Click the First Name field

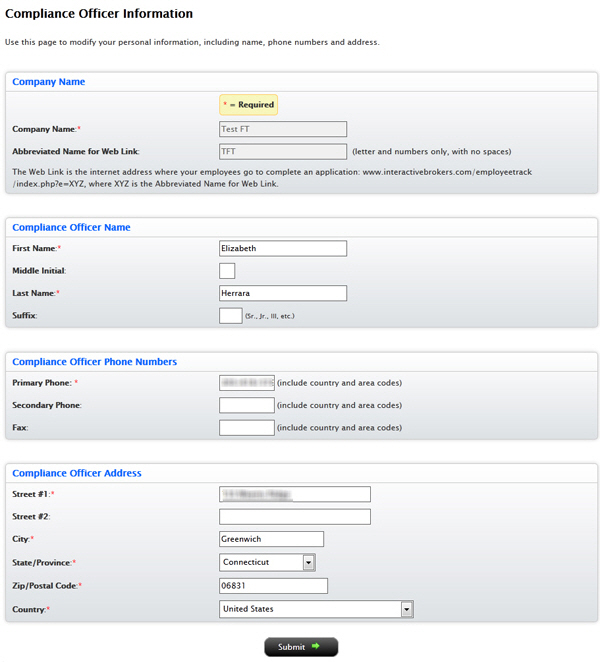283,248
